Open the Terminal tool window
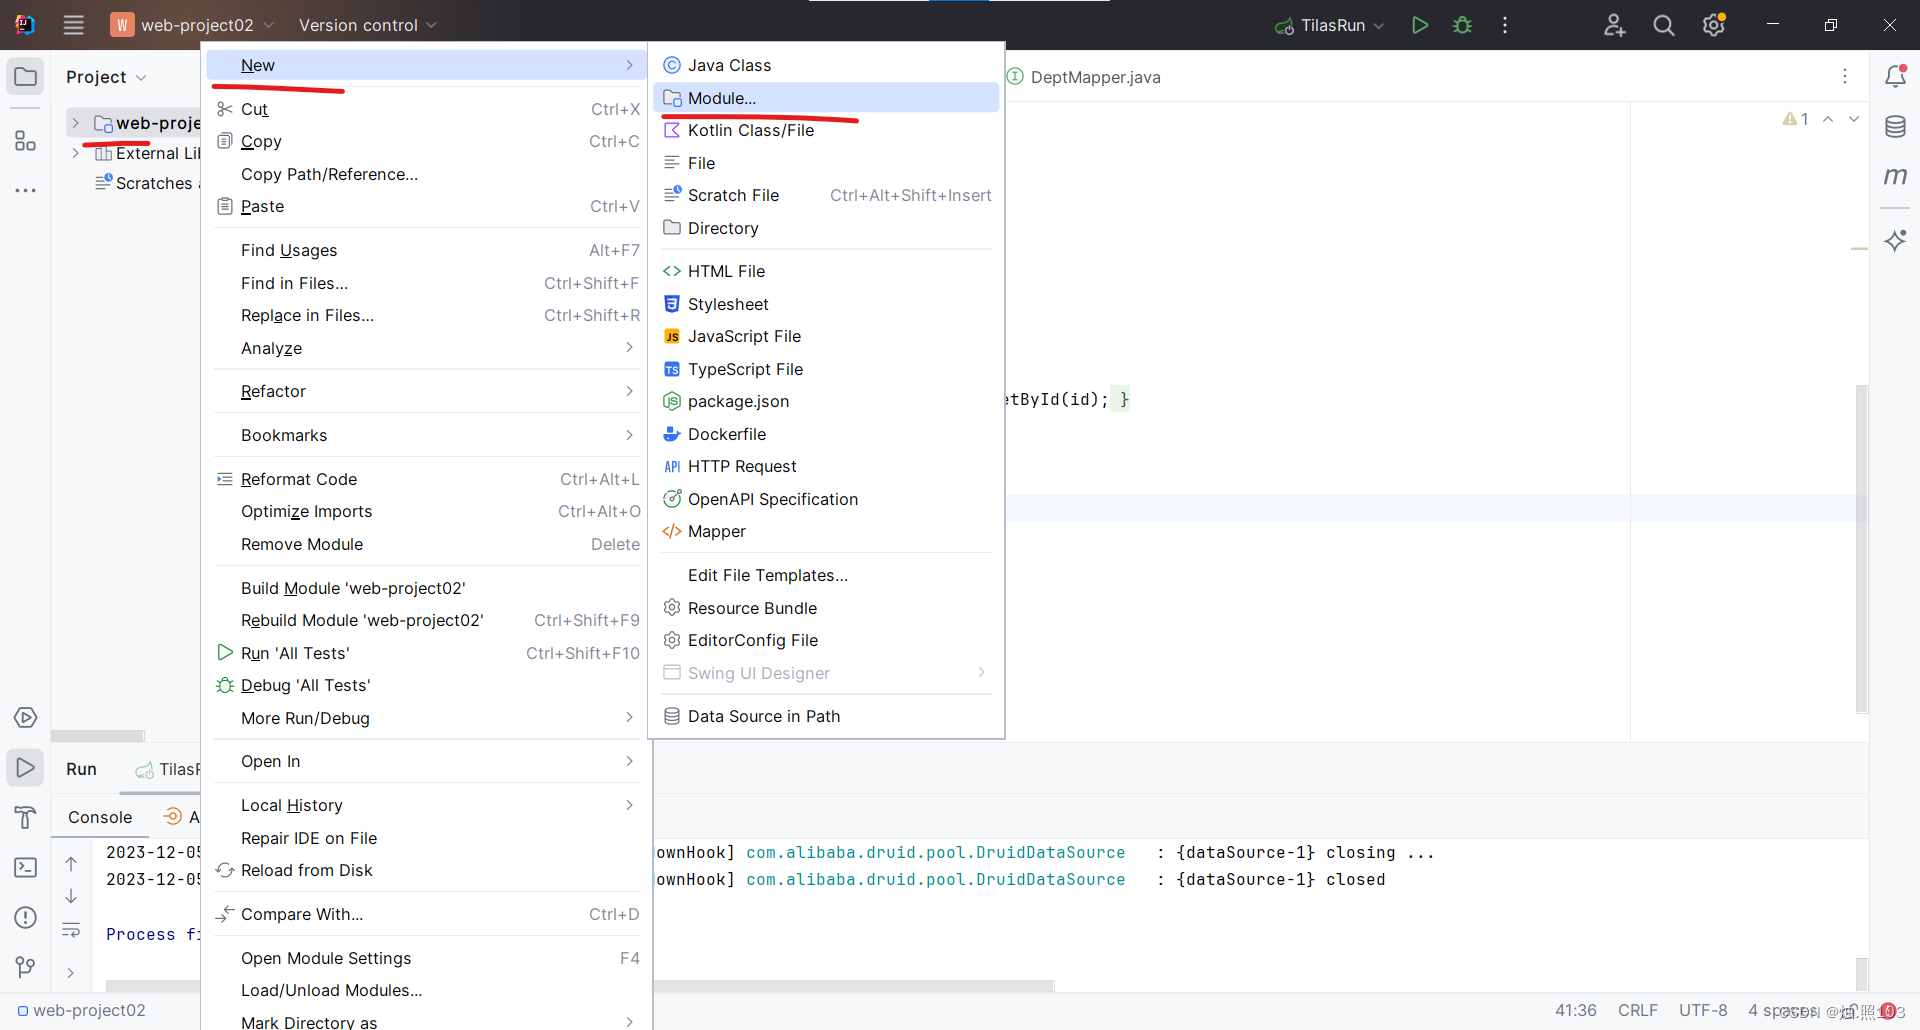The image size is (1920, 1030). click(25, 867)
